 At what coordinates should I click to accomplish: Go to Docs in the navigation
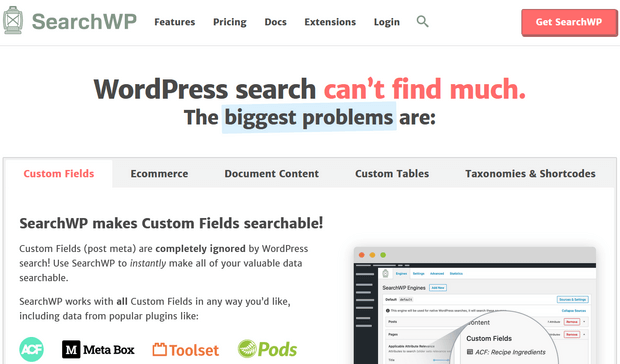tap(276, 22)
